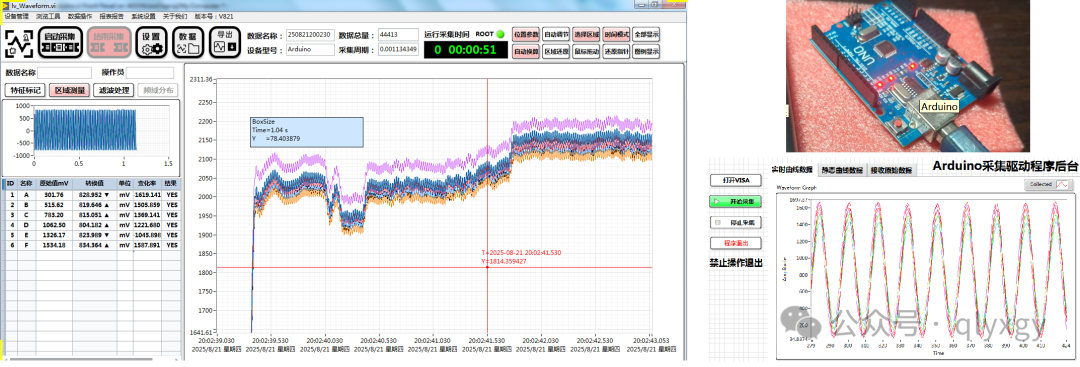The image size is (1080, 367).
Task: Click the 采集周期 field showing 0.001134349
Action: coord(398,50)
